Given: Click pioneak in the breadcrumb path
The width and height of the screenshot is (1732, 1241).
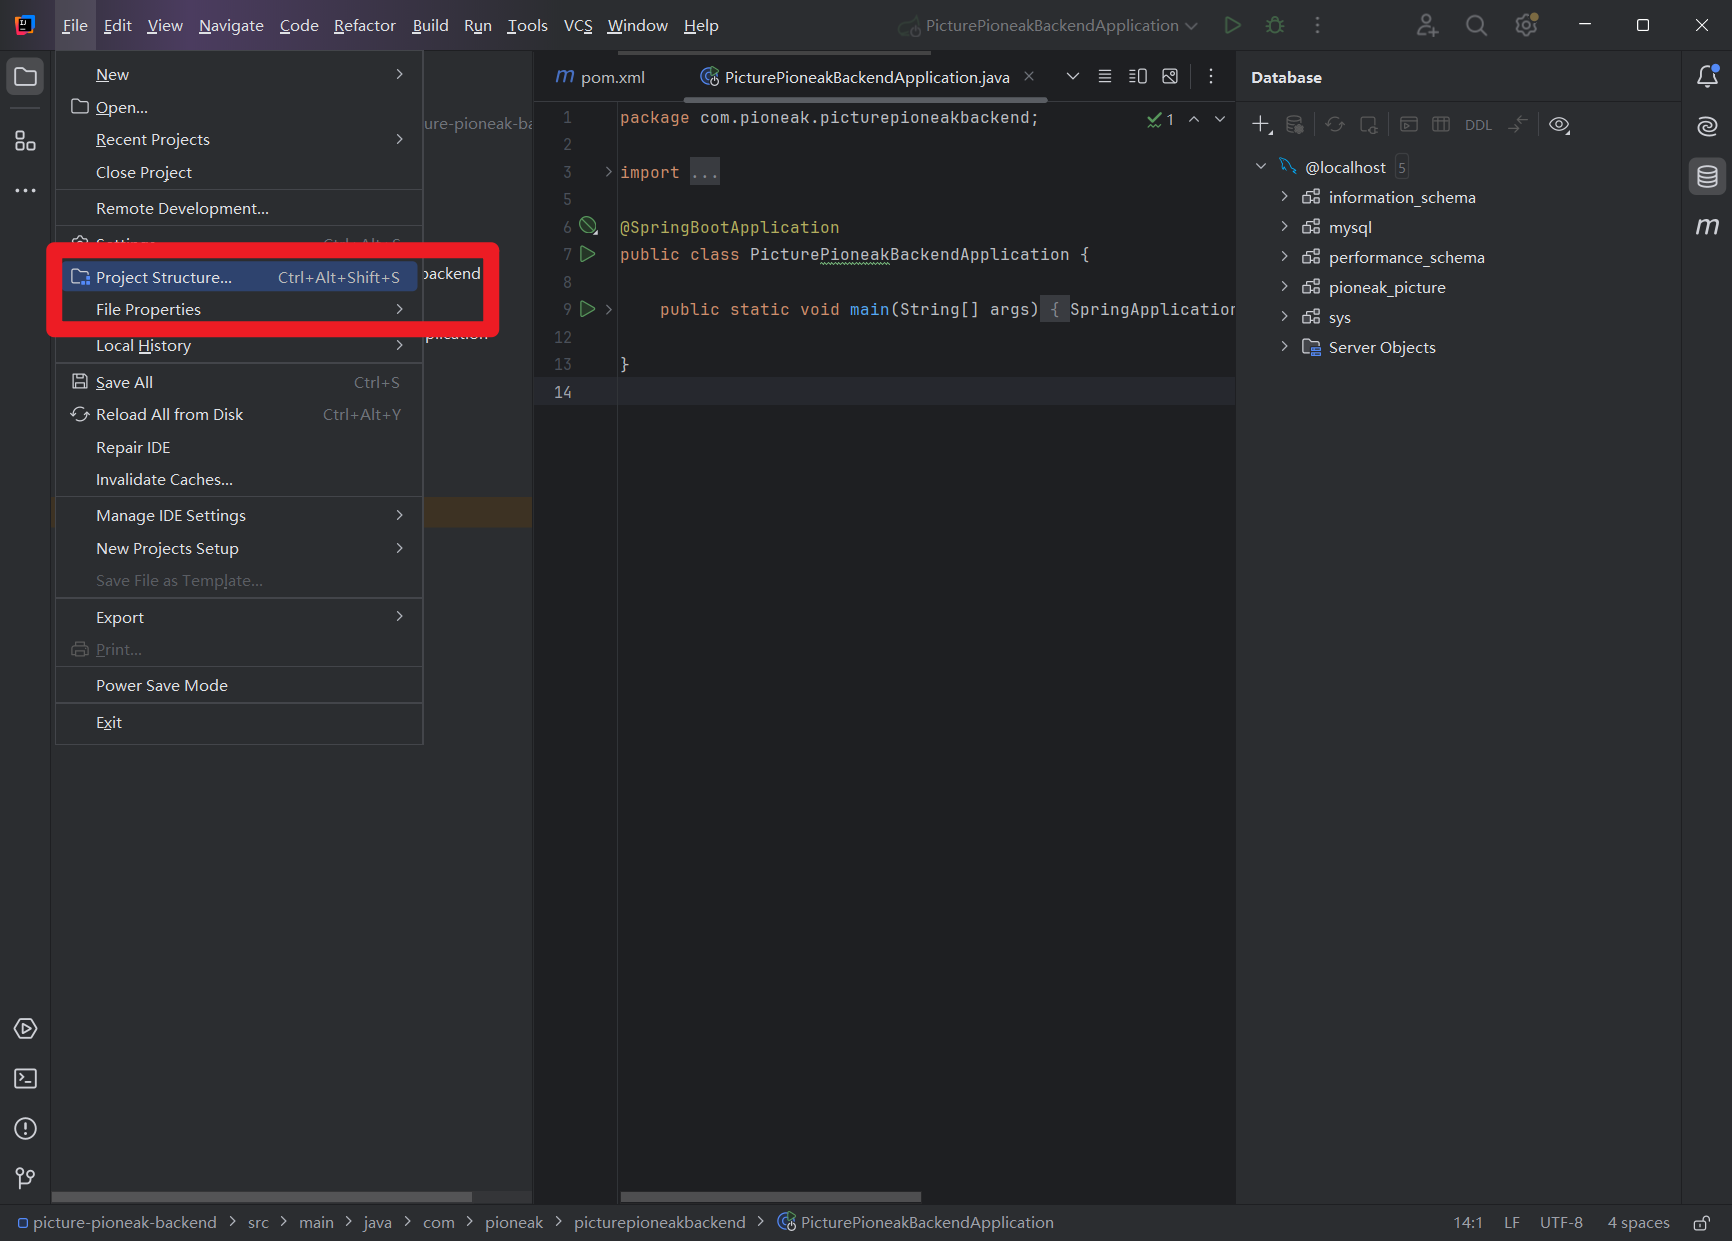Looking at the screenshot, I should point(514,1222).
